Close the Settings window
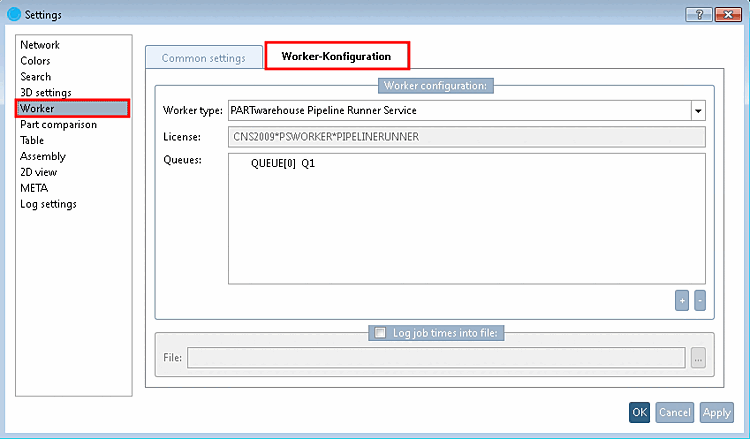 728,15
